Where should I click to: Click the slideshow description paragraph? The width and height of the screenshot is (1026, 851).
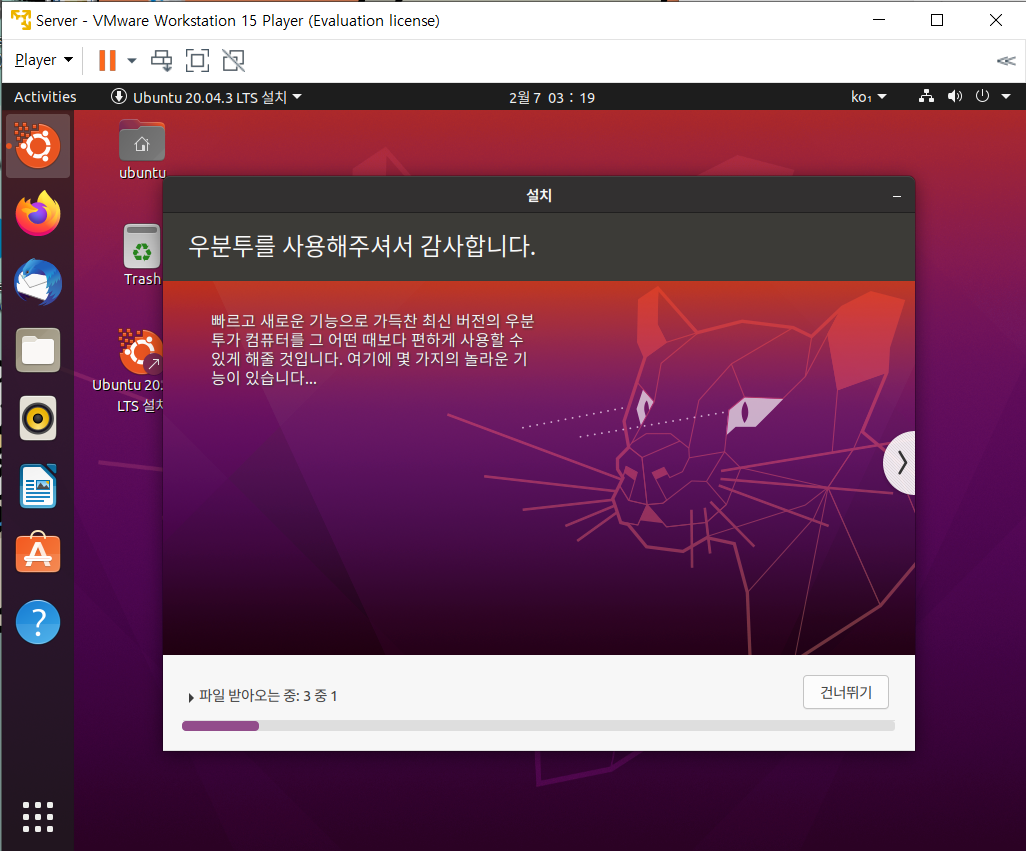click(372, 349)
